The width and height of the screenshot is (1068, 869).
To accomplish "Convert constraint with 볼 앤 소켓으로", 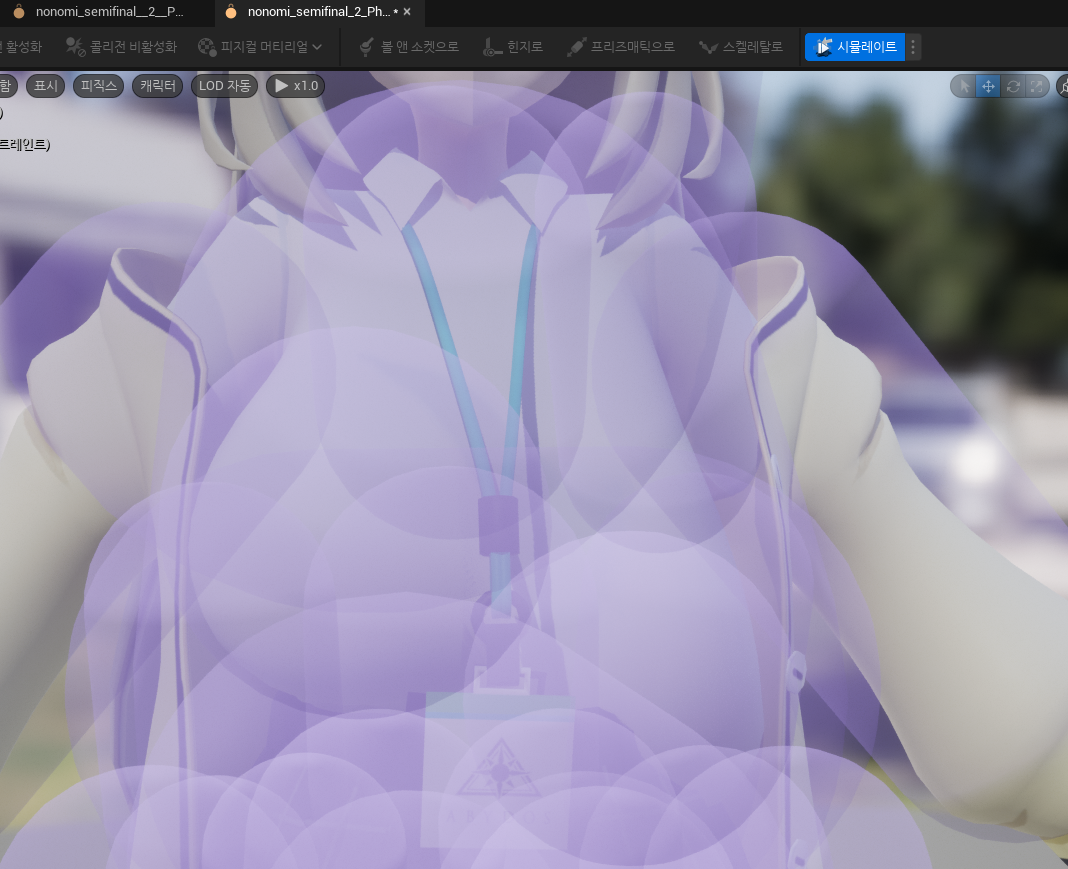I will [x=409, y=47].
